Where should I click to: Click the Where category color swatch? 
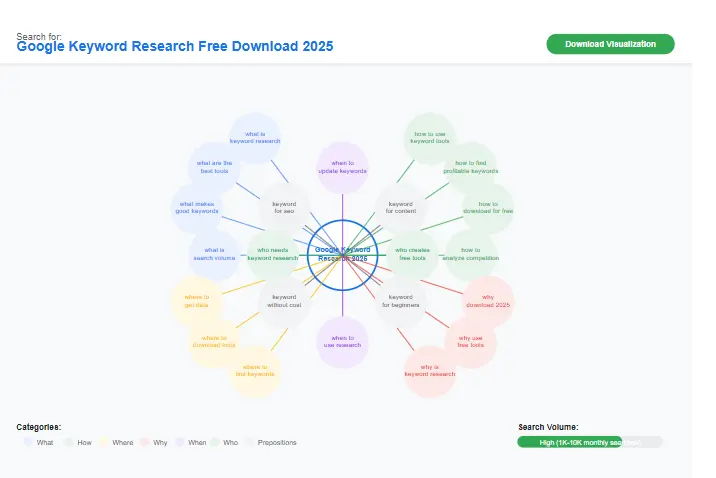coord(105,442)
